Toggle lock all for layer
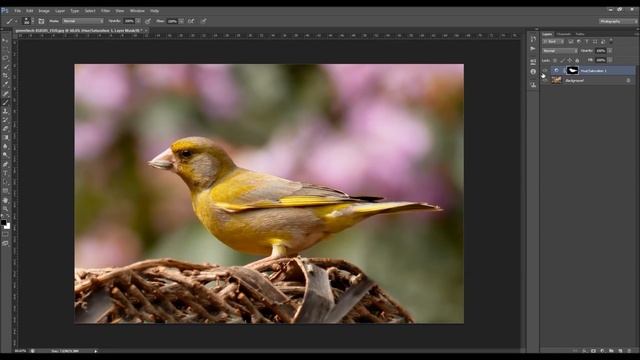The image size is (640, 360). coord(577,60)
